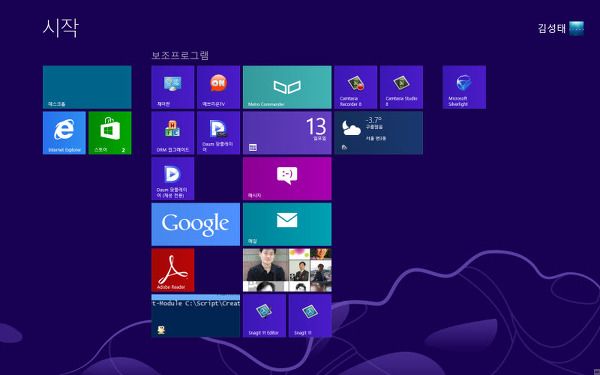The width and height of the screenshot is (600, 375).
Task: Open the green Store tile
Action: 110,133
